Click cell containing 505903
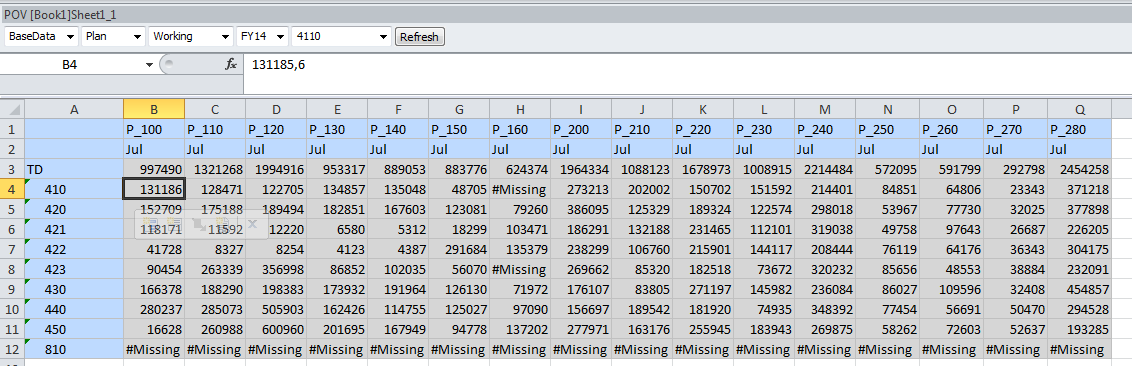 click(276, 310)
